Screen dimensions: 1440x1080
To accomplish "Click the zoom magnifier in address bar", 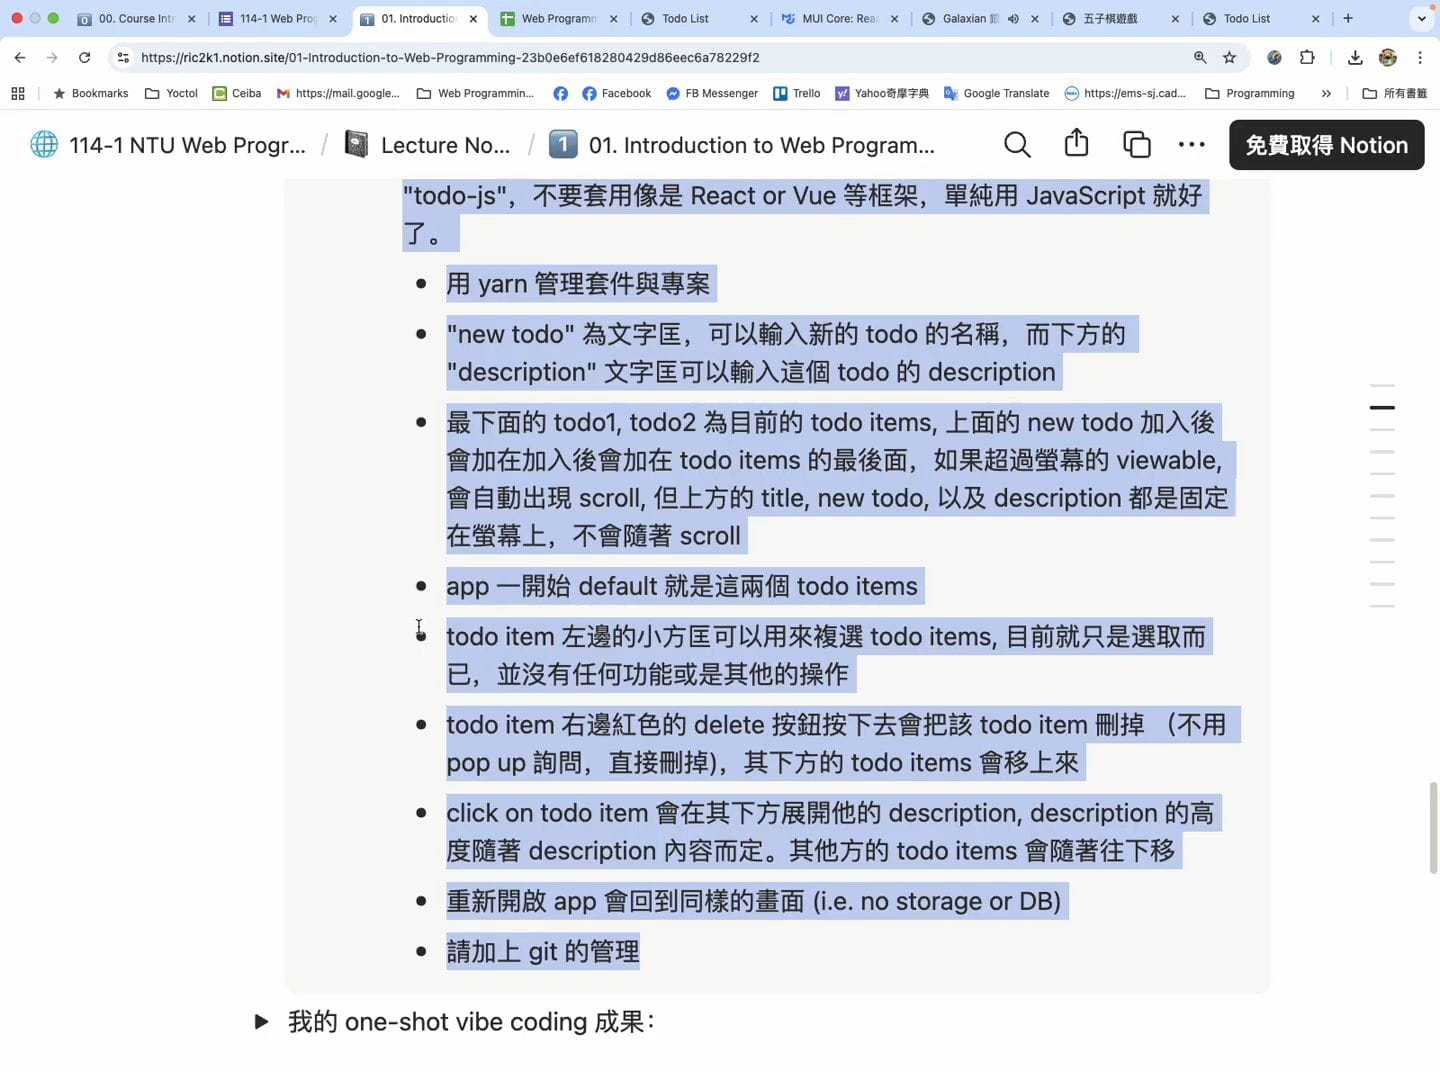I will click(1200, 58).
